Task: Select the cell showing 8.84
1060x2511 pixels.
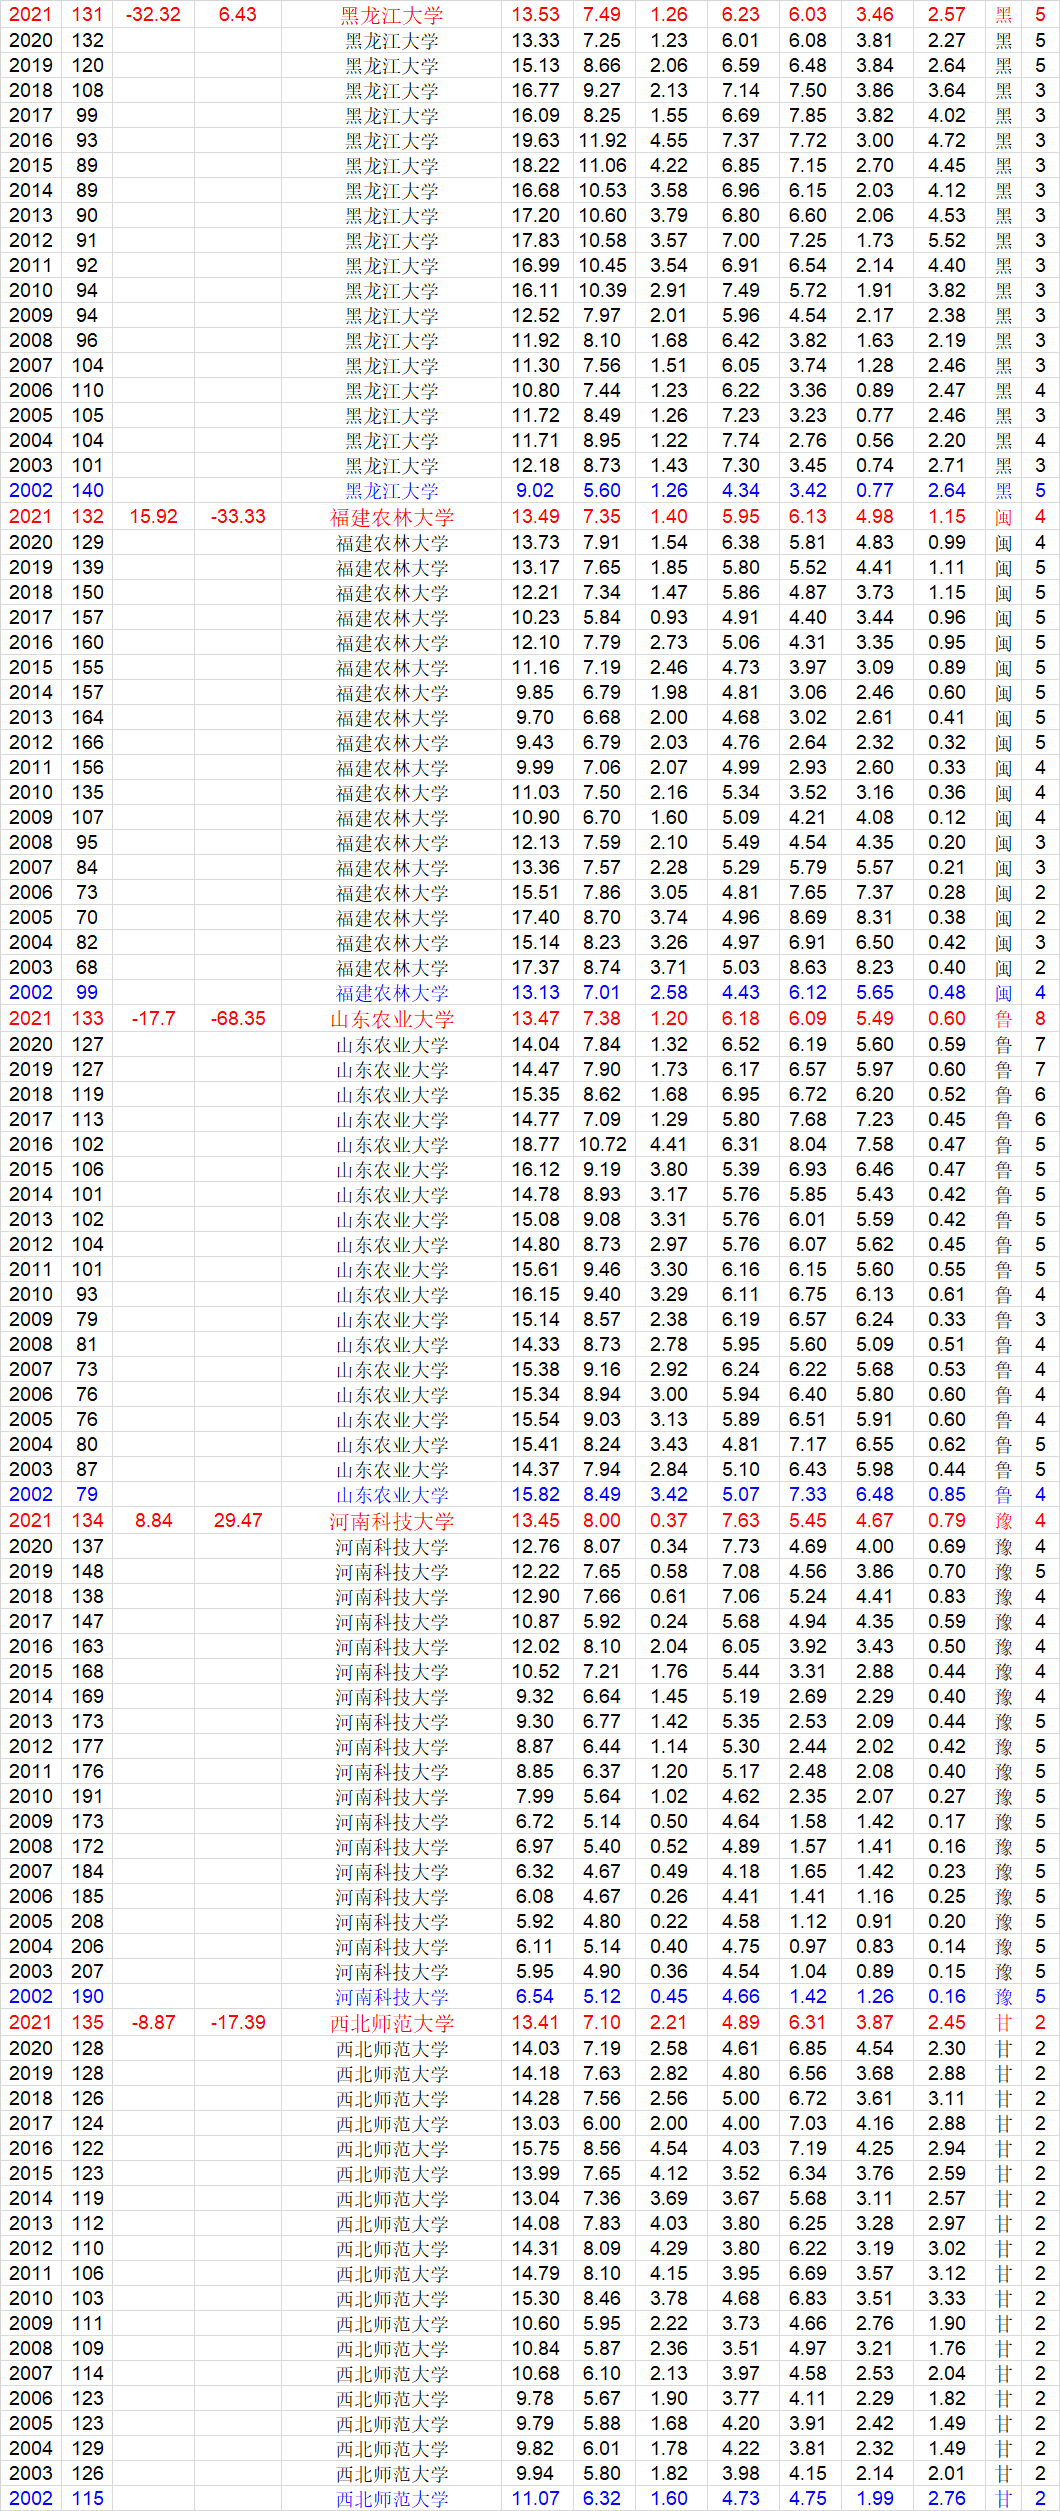Action: tap(153, 1520)
